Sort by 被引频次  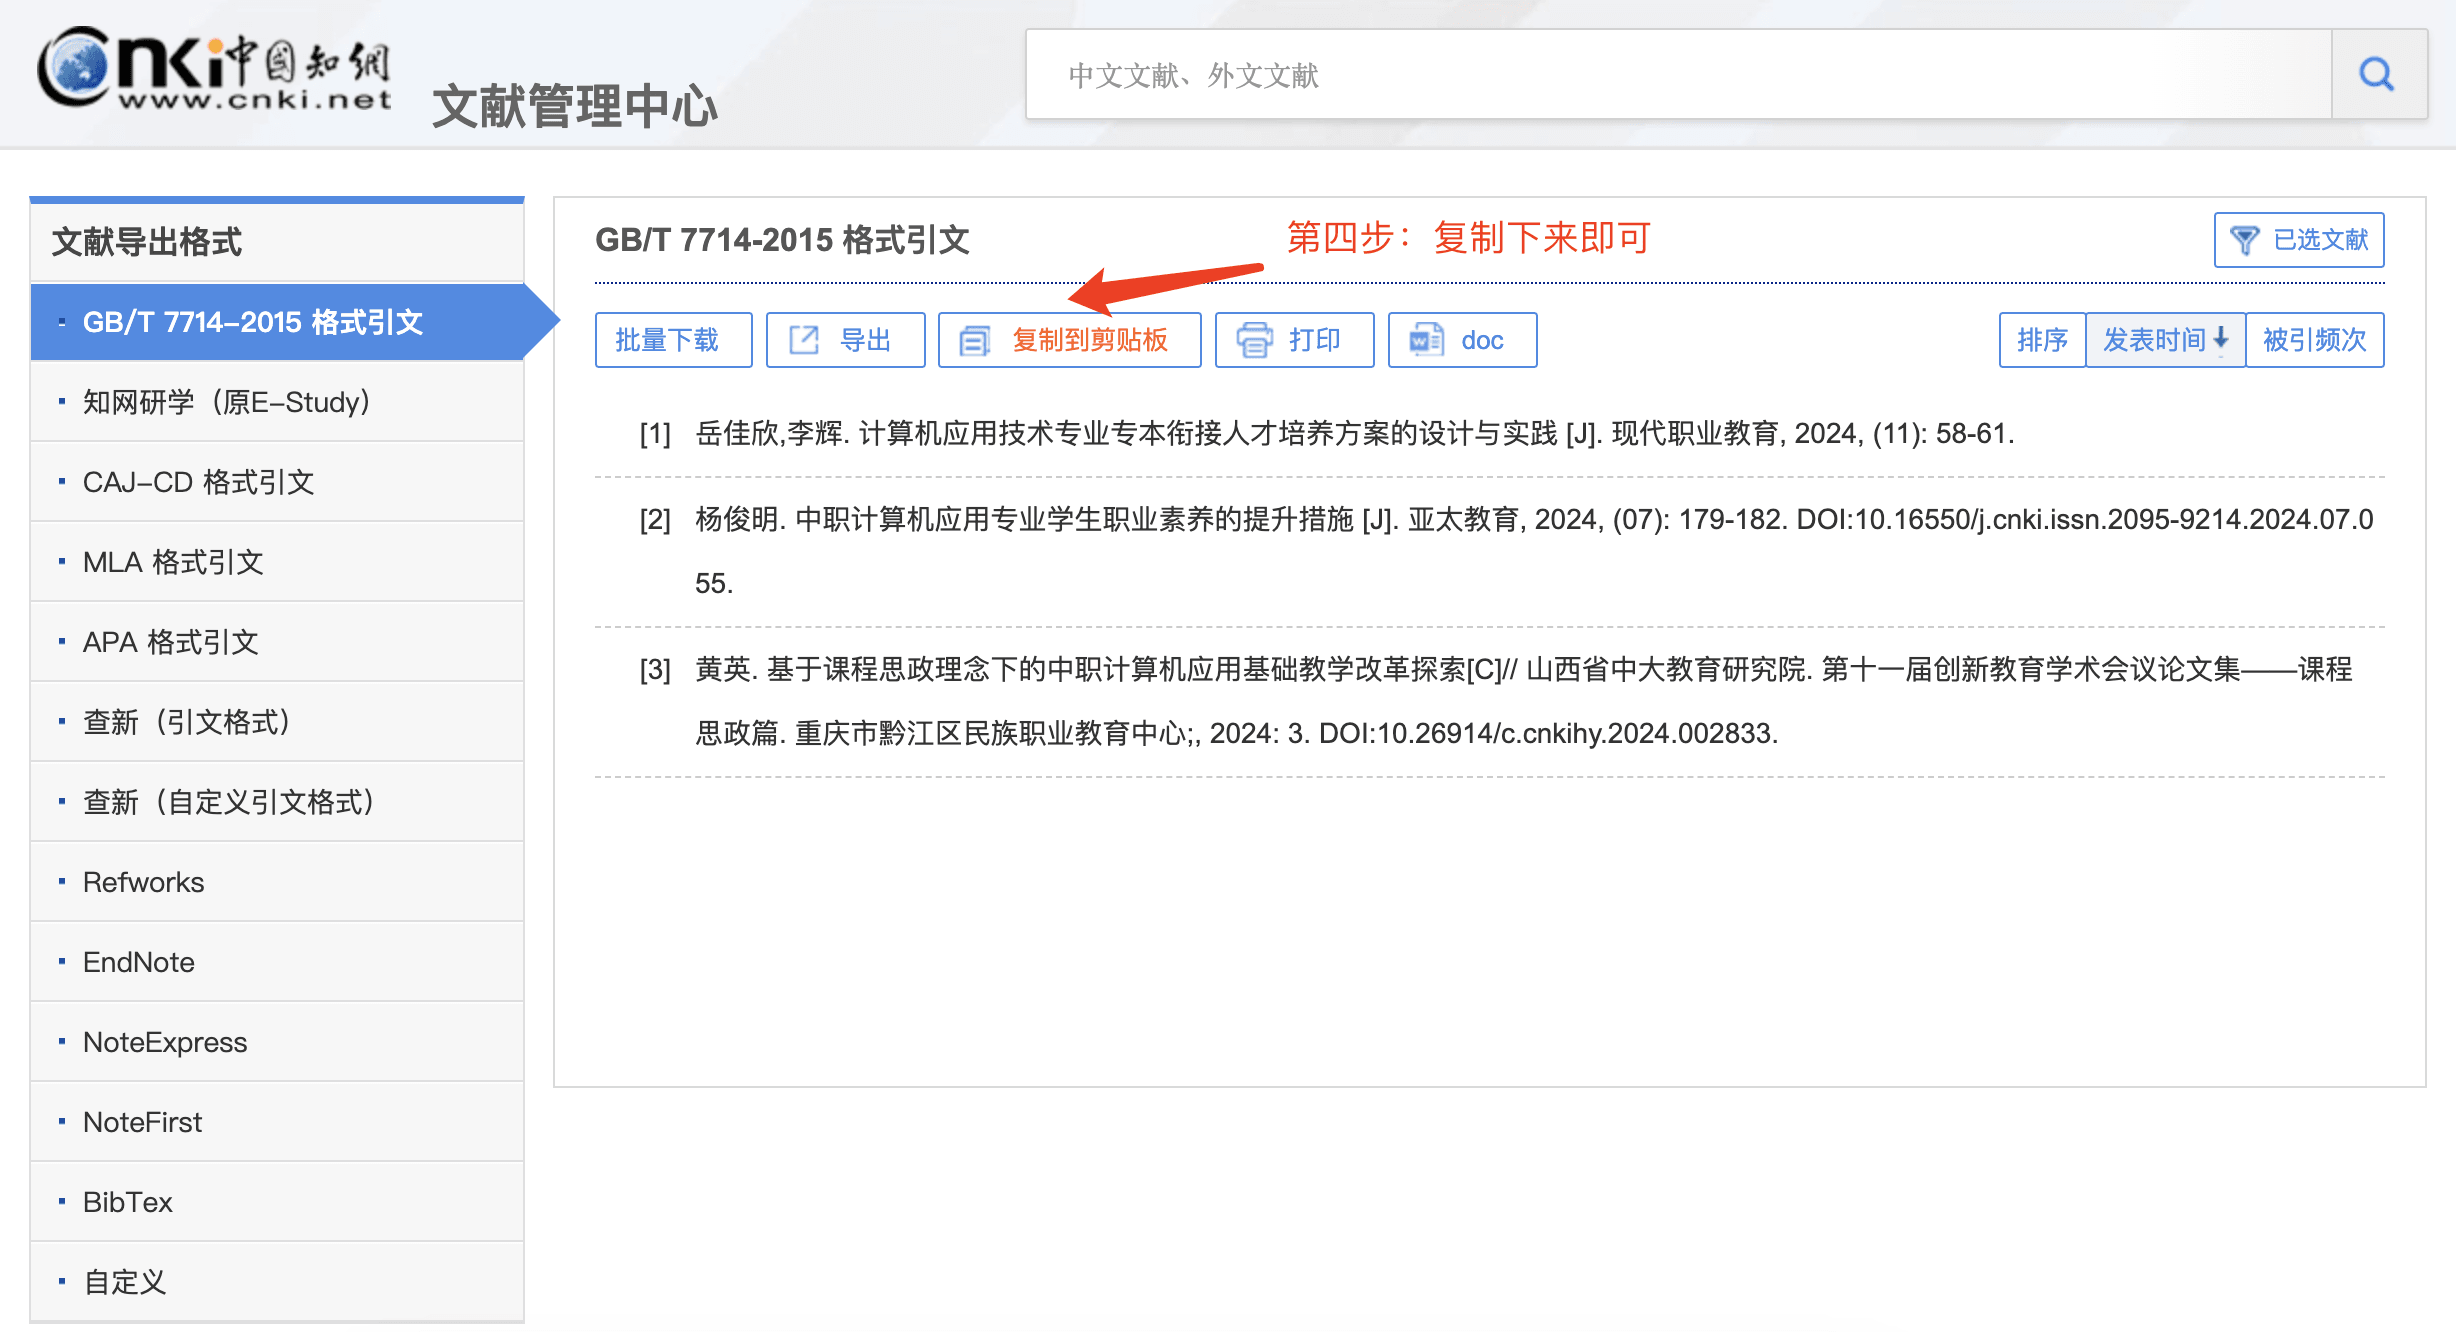click(x=2314, y=340)
